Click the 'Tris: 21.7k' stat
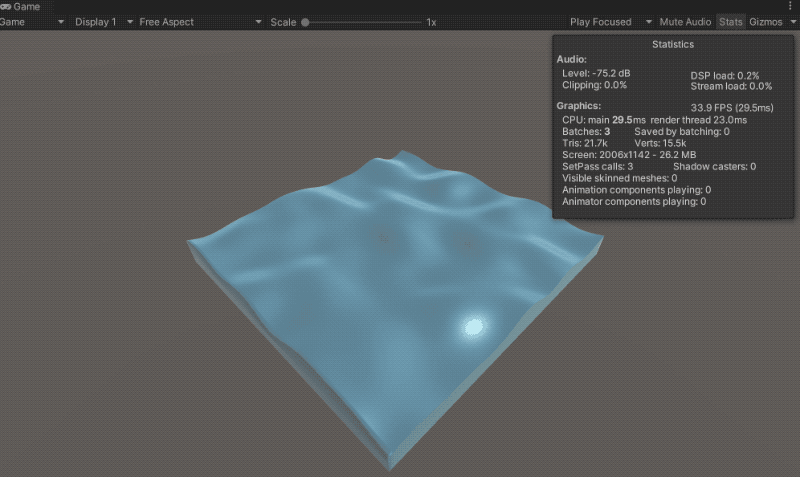The height and width of the screenshot is (477, 800). click(585, 143)
